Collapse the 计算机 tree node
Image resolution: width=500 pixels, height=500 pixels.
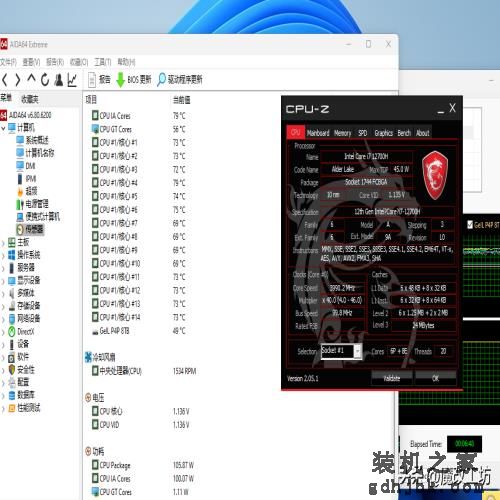(x=3, y=128)
